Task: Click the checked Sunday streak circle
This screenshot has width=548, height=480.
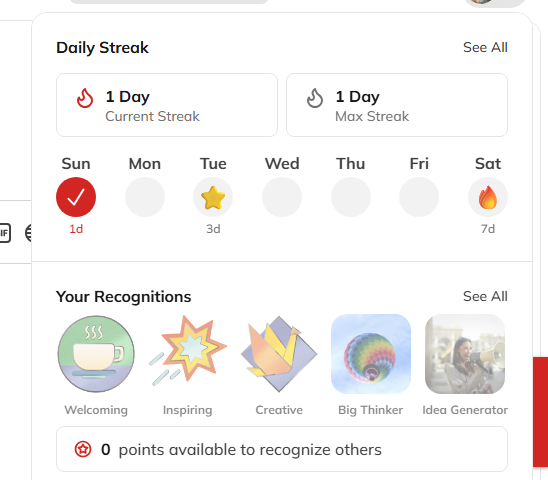Action: tap(76, 197)
